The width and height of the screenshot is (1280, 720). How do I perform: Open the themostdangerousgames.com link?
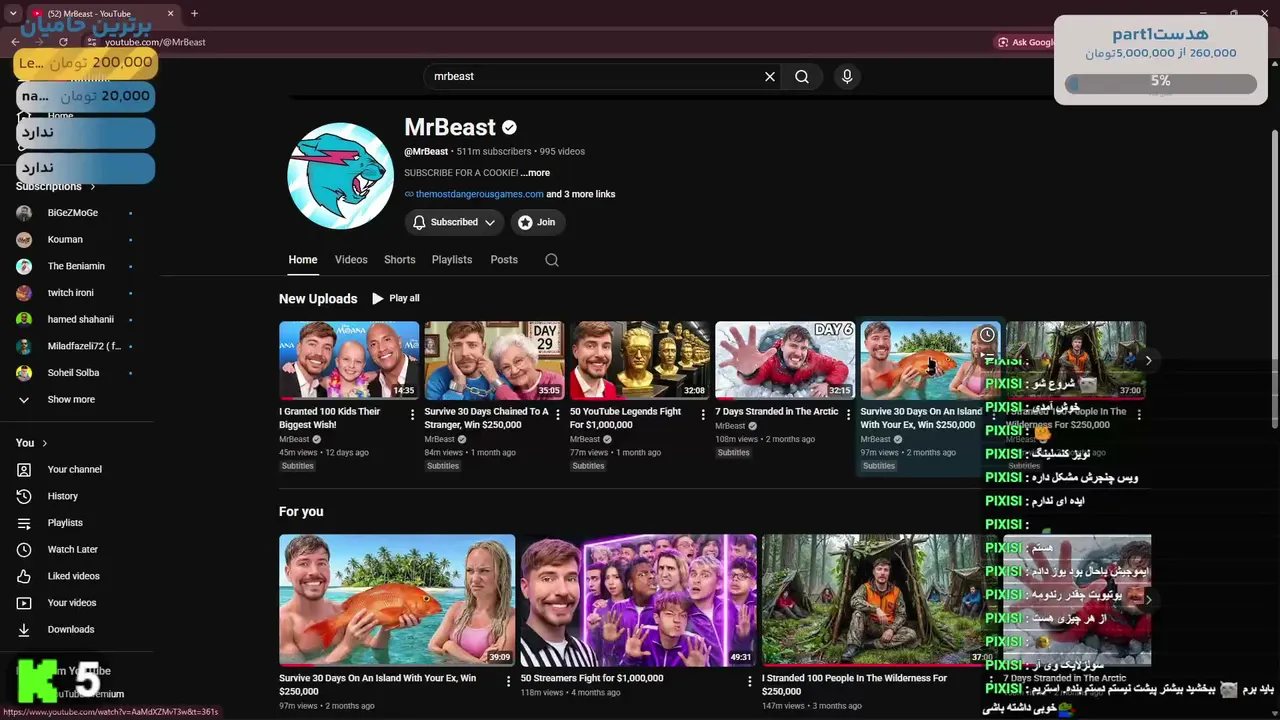click(480, 194)
